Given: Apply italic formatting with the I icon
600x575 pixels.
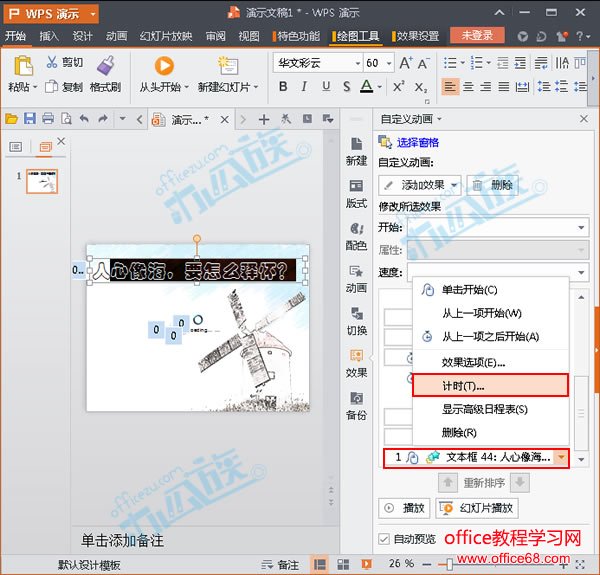Looking at the screenshot, I should (x=306, y=87).
